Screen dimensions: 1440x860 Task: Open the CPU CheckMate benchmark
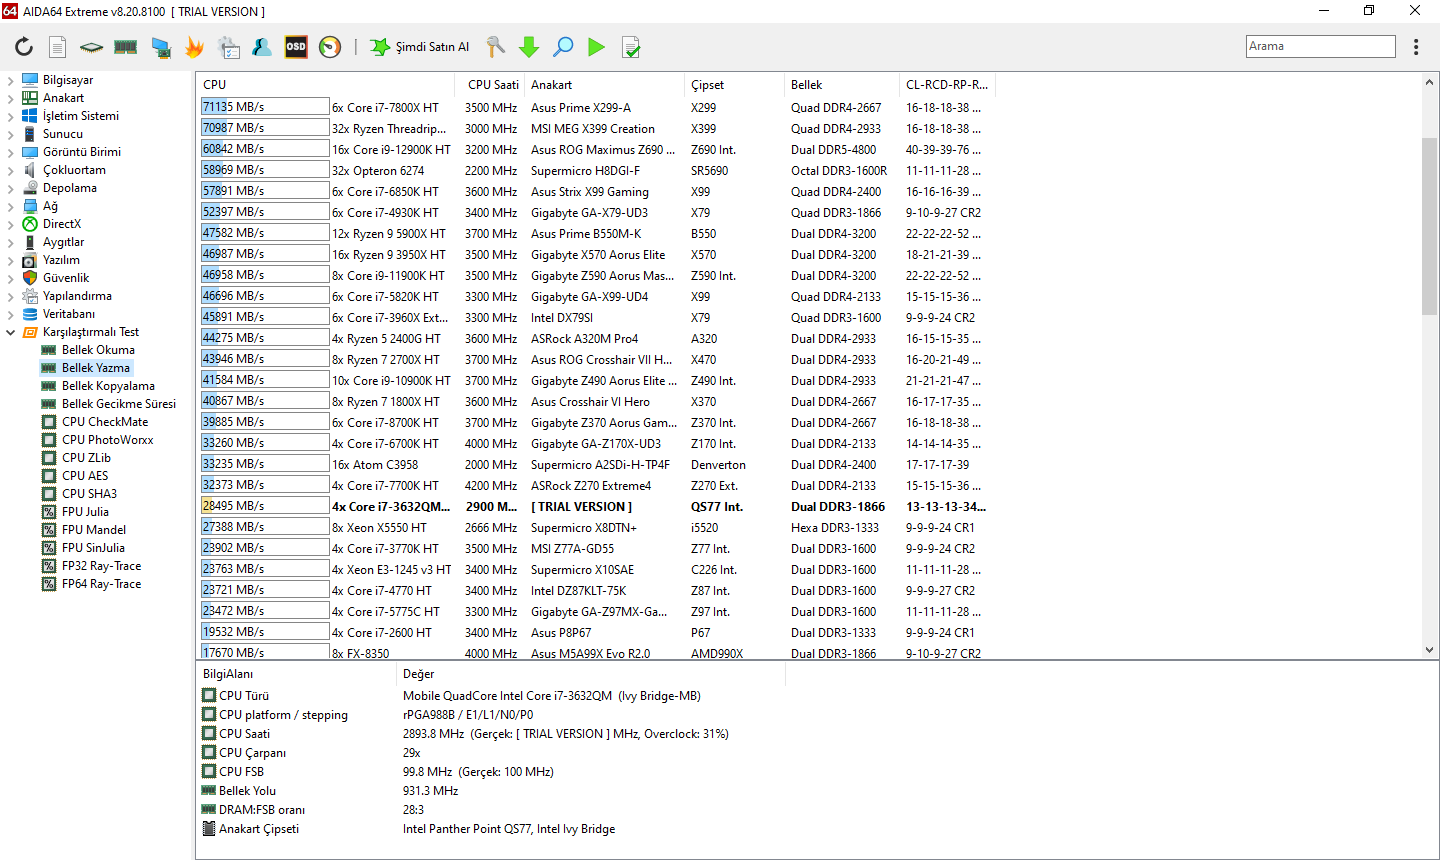point(105,422)
